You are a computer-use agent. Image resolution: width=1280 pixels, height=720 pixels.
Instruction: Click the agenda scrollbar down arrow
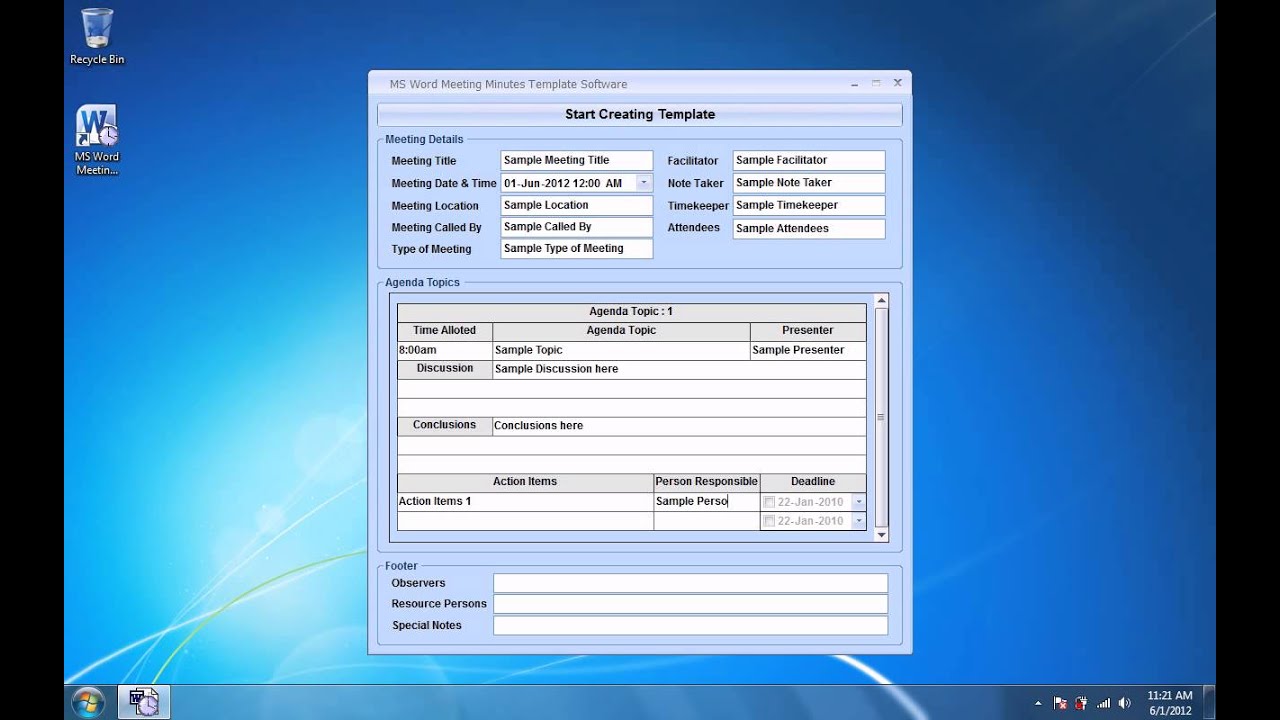click(881, 536)
